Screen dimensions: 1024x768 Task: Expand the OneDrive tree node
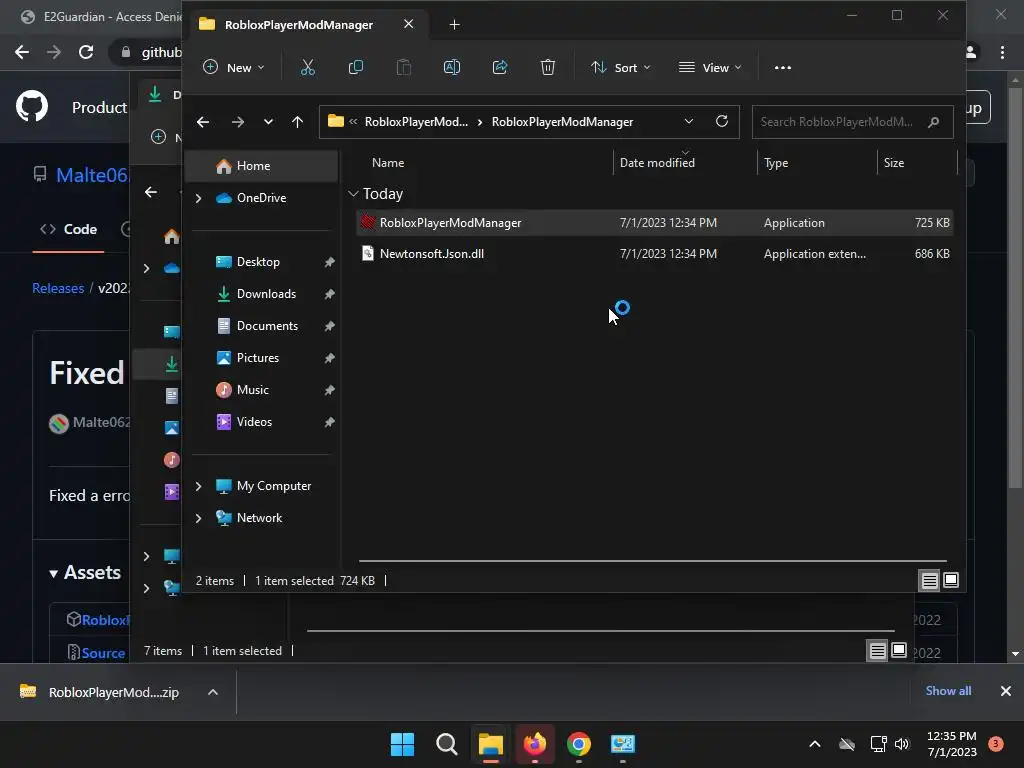click(x=199, y=198)
